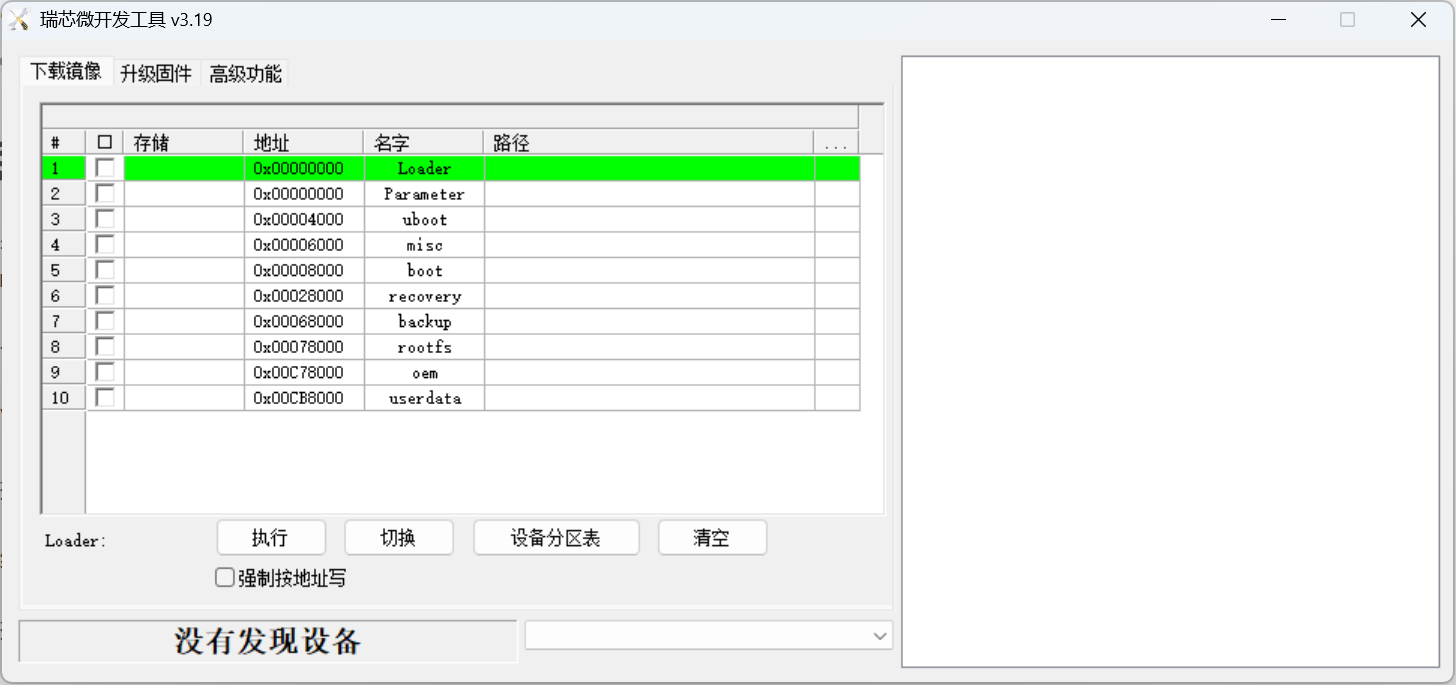Select the uboot name cell
The image size is (1456, 685).
click(x=424, y=220)
